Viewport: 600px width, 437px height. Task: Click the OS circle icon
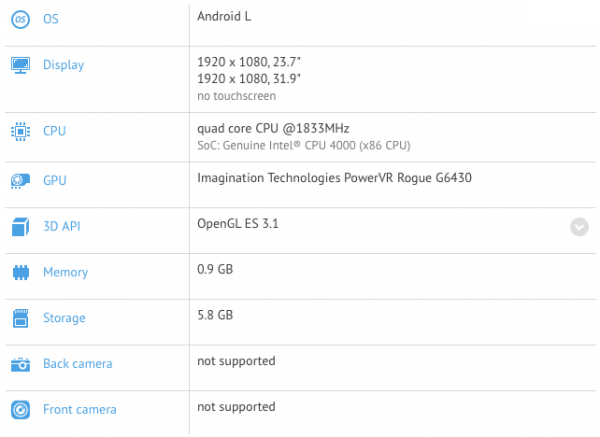[20, 19]
